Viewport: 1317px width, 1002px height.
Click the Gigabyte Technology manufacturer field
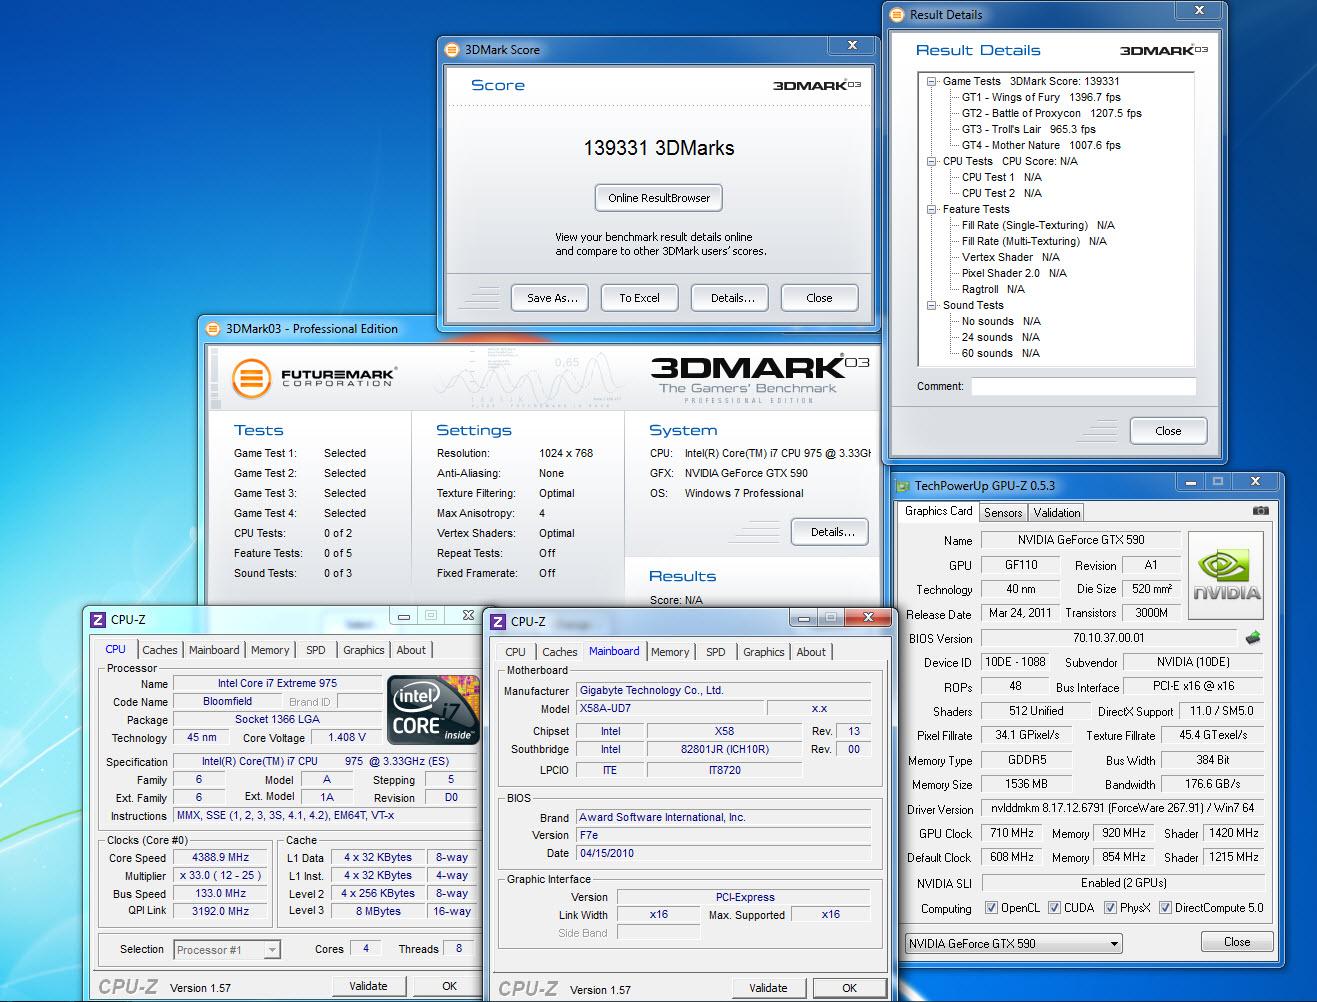[x=723, y=691]
